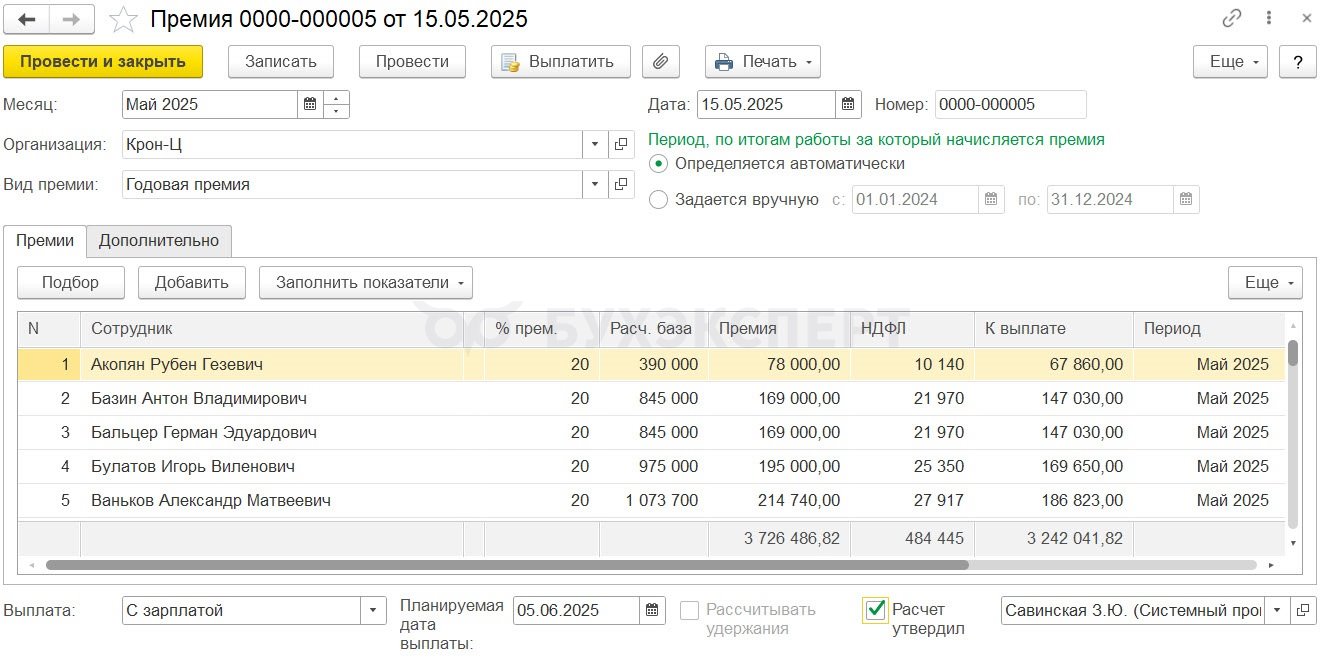The width and height of the screenshot is (1323, 658).
Task: Expand 'Заполнить показатели' dropdown button
Action: tap(366, 282)
